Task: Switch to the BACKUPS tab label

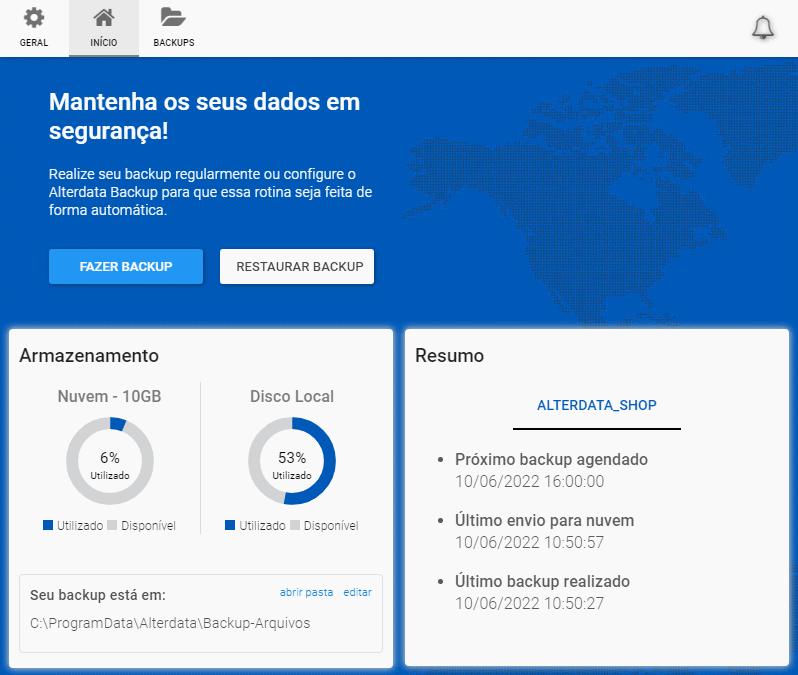Action: click(174, 43)
